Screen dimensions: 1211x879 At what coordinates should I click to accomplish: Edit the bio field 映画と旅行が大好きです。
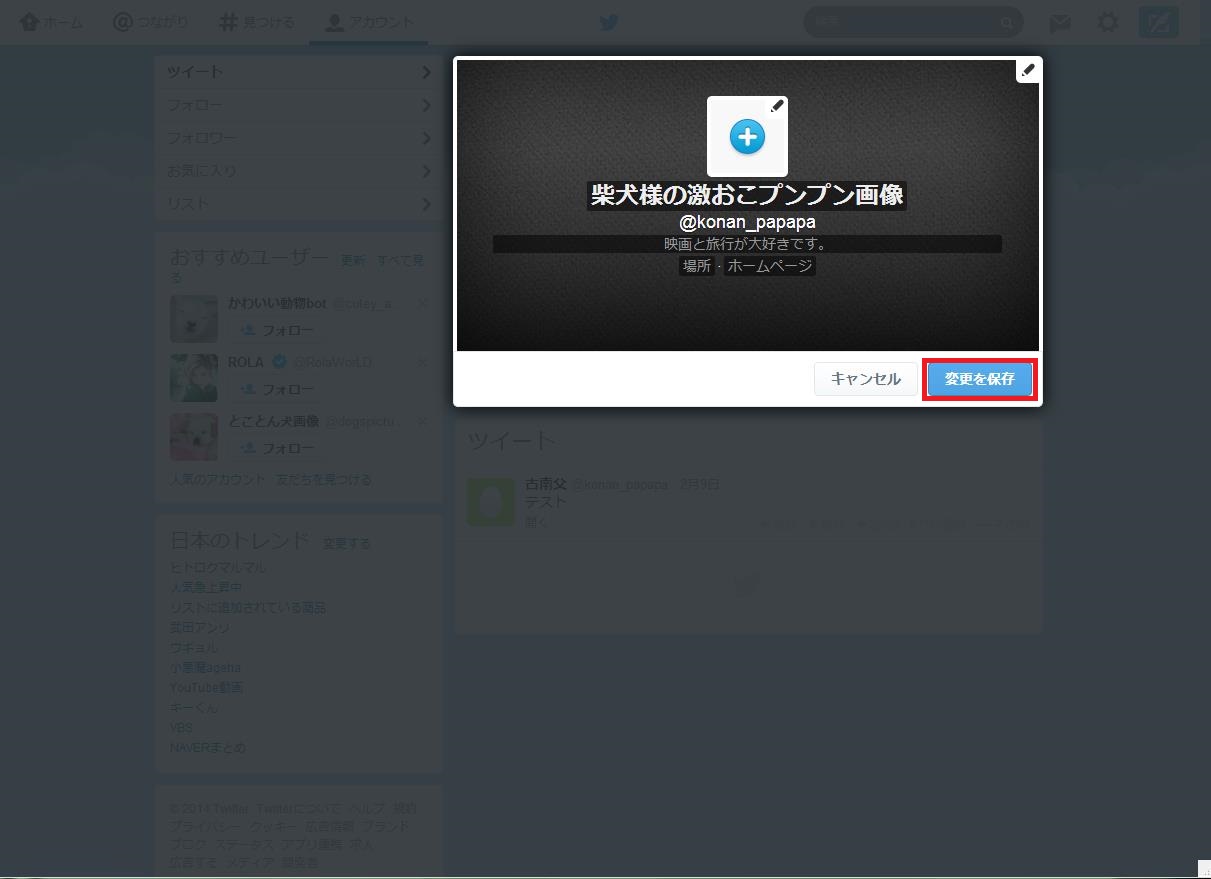pyautogui.click(x=747, y=244)
